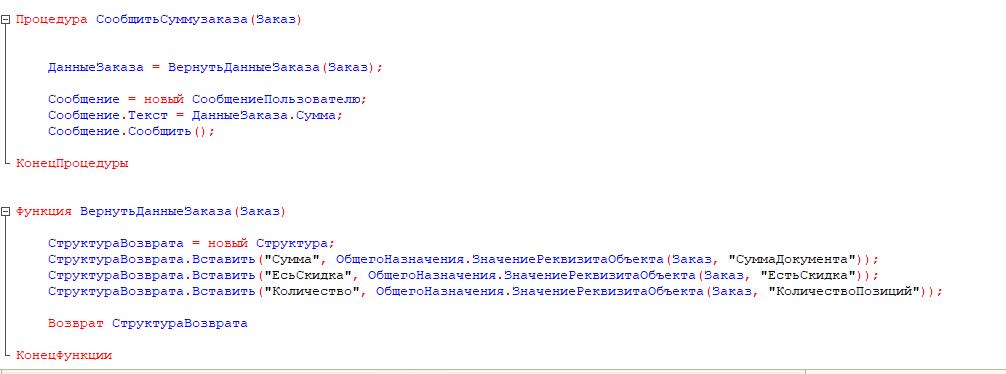Click СтруктураВозврата in the Возврат line
The image size is (1006, 374).
(180, 323)
